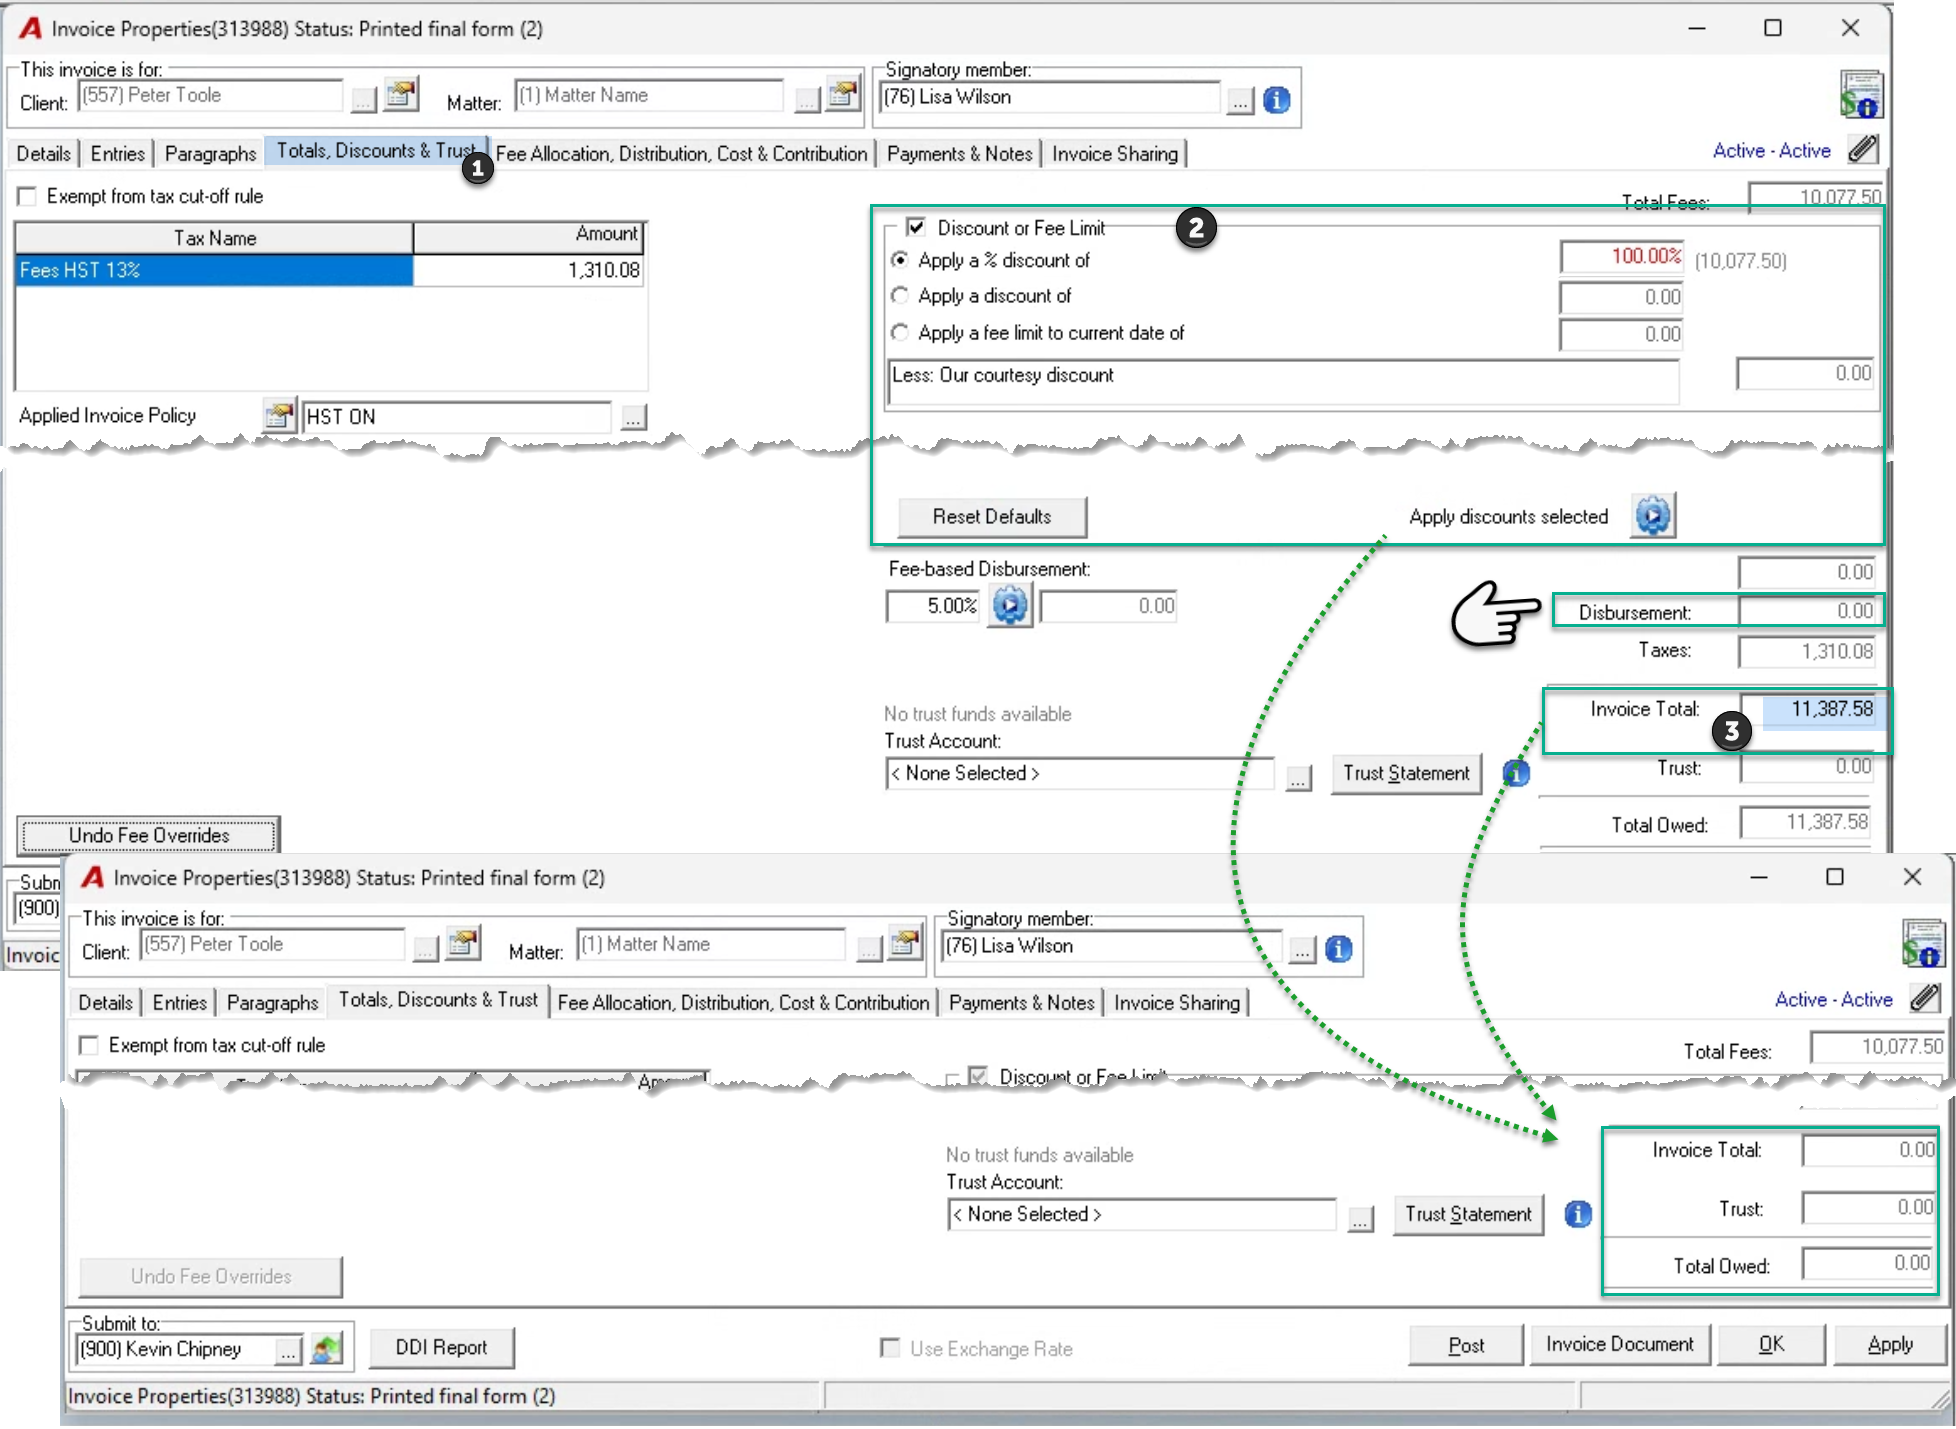This screenshot has width=1956, height=1429.
Task: Click paperclip attachment icon, upper window
Action: point(1863,150)
